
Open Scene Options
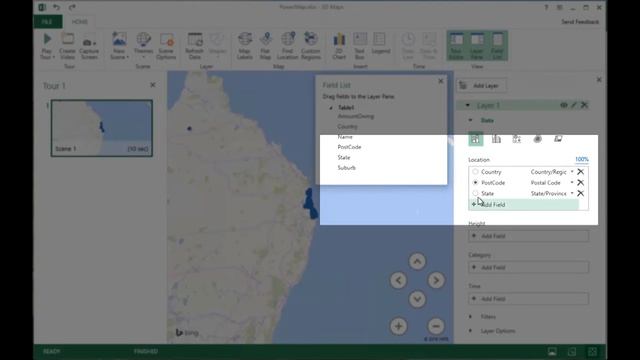click(x=166, y=46)
